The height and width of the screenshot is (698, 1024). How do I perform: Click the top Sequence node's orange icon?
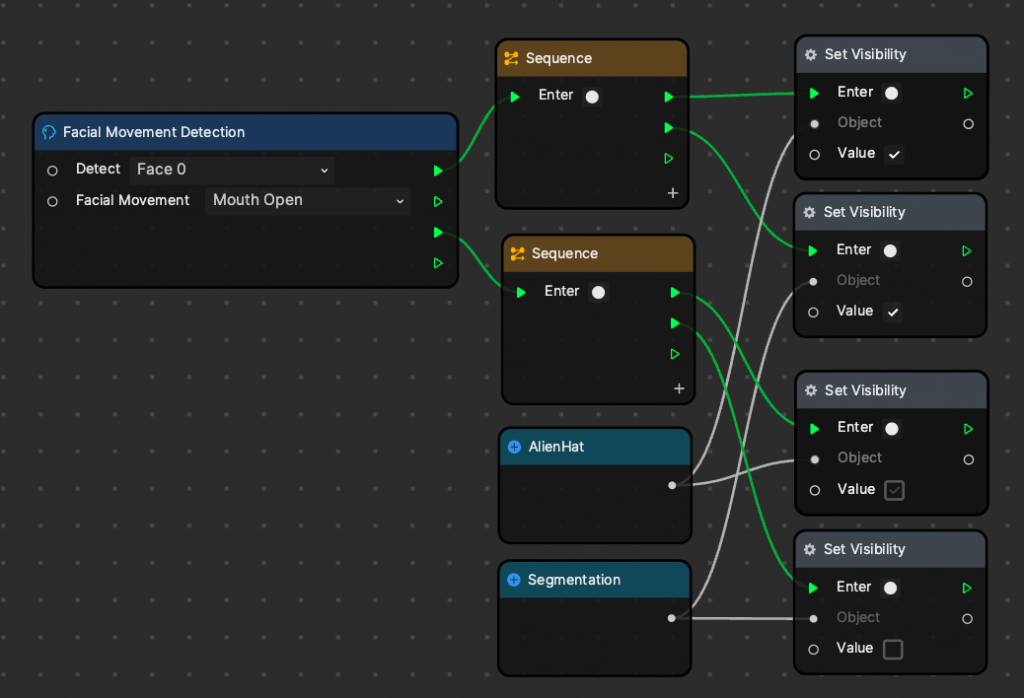pyautogui.click(x=511, y=59)
